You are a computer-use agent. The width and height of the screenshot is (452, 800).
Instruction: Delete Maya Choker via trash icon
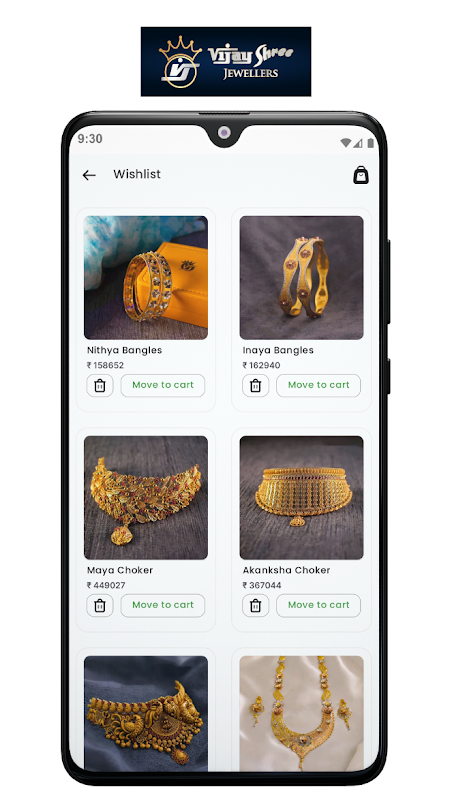pos(100,606)
